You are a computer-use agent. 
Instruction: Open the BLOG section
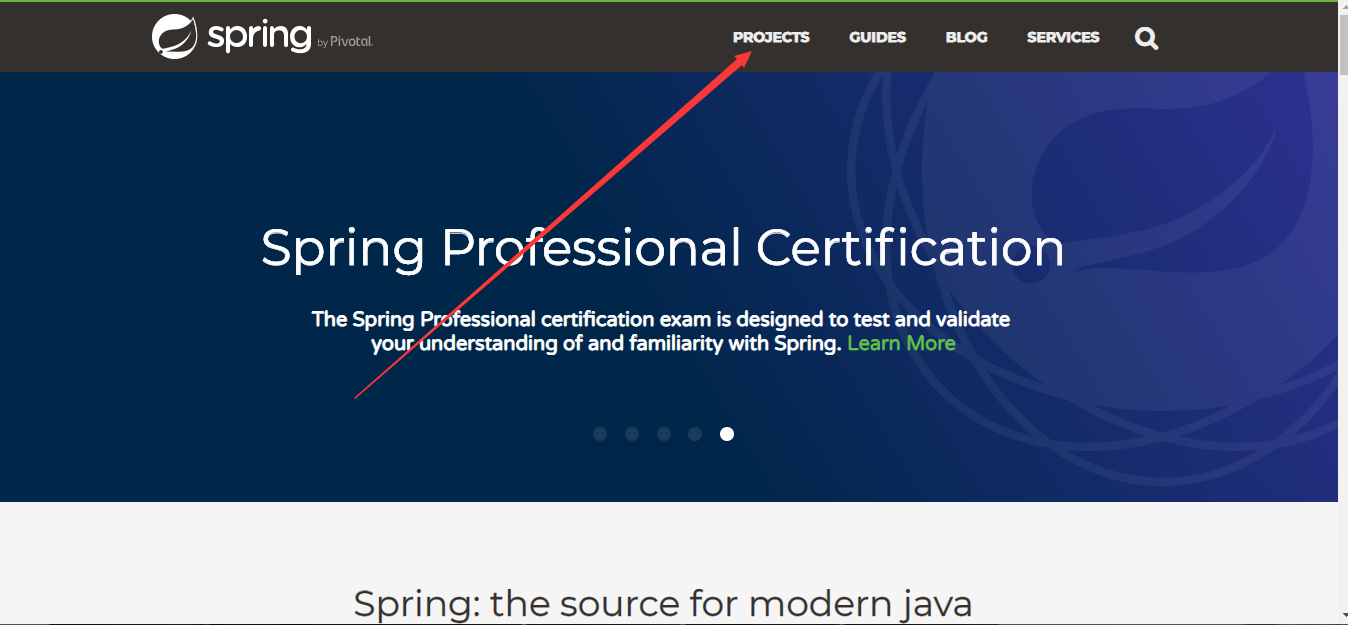[x=966, y=37]
